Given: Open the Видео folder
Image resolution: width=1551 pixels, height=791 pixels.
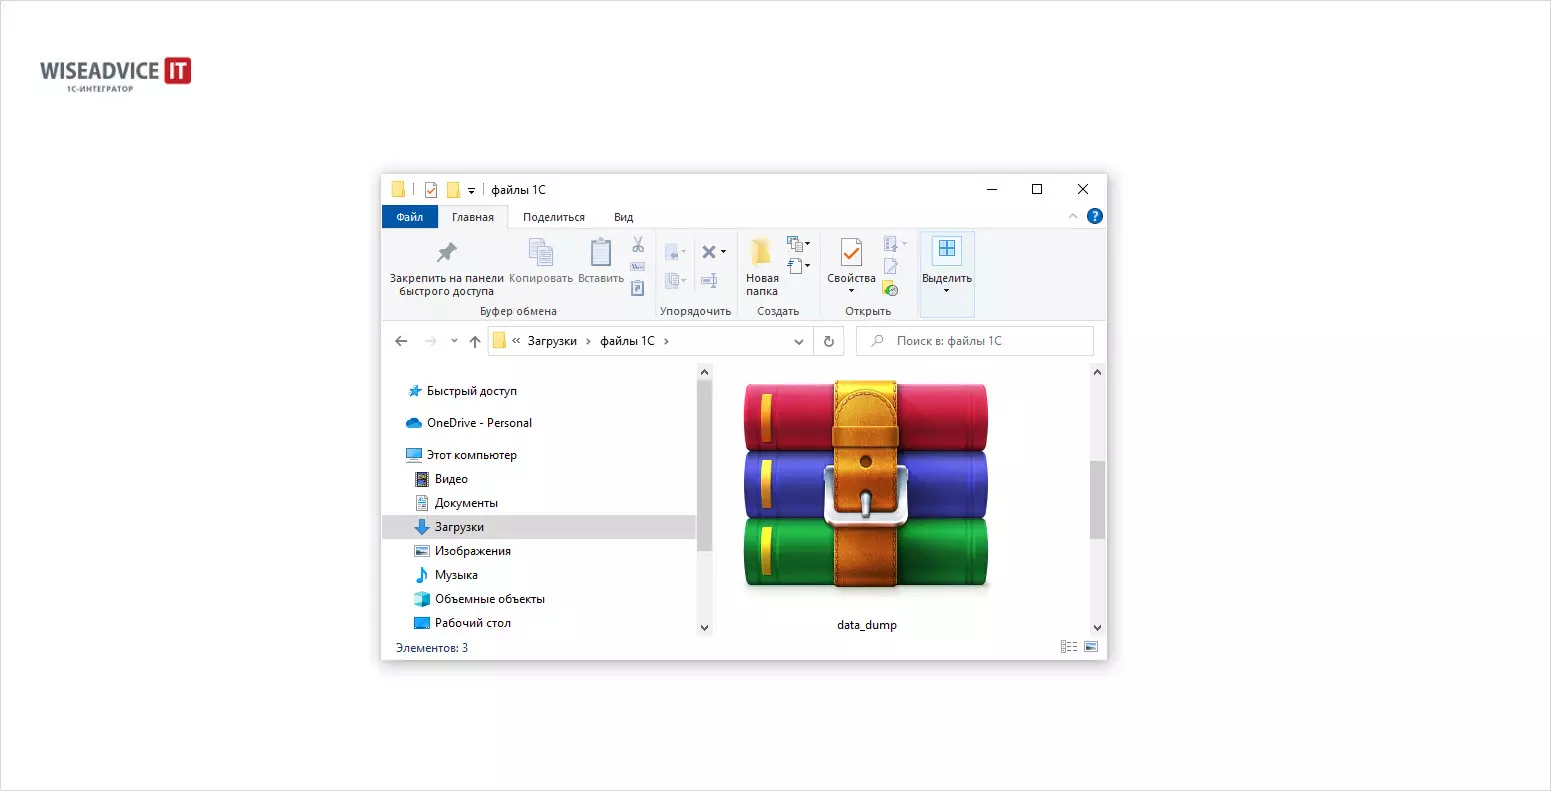Looking at the screenshot, I should 451,479.
